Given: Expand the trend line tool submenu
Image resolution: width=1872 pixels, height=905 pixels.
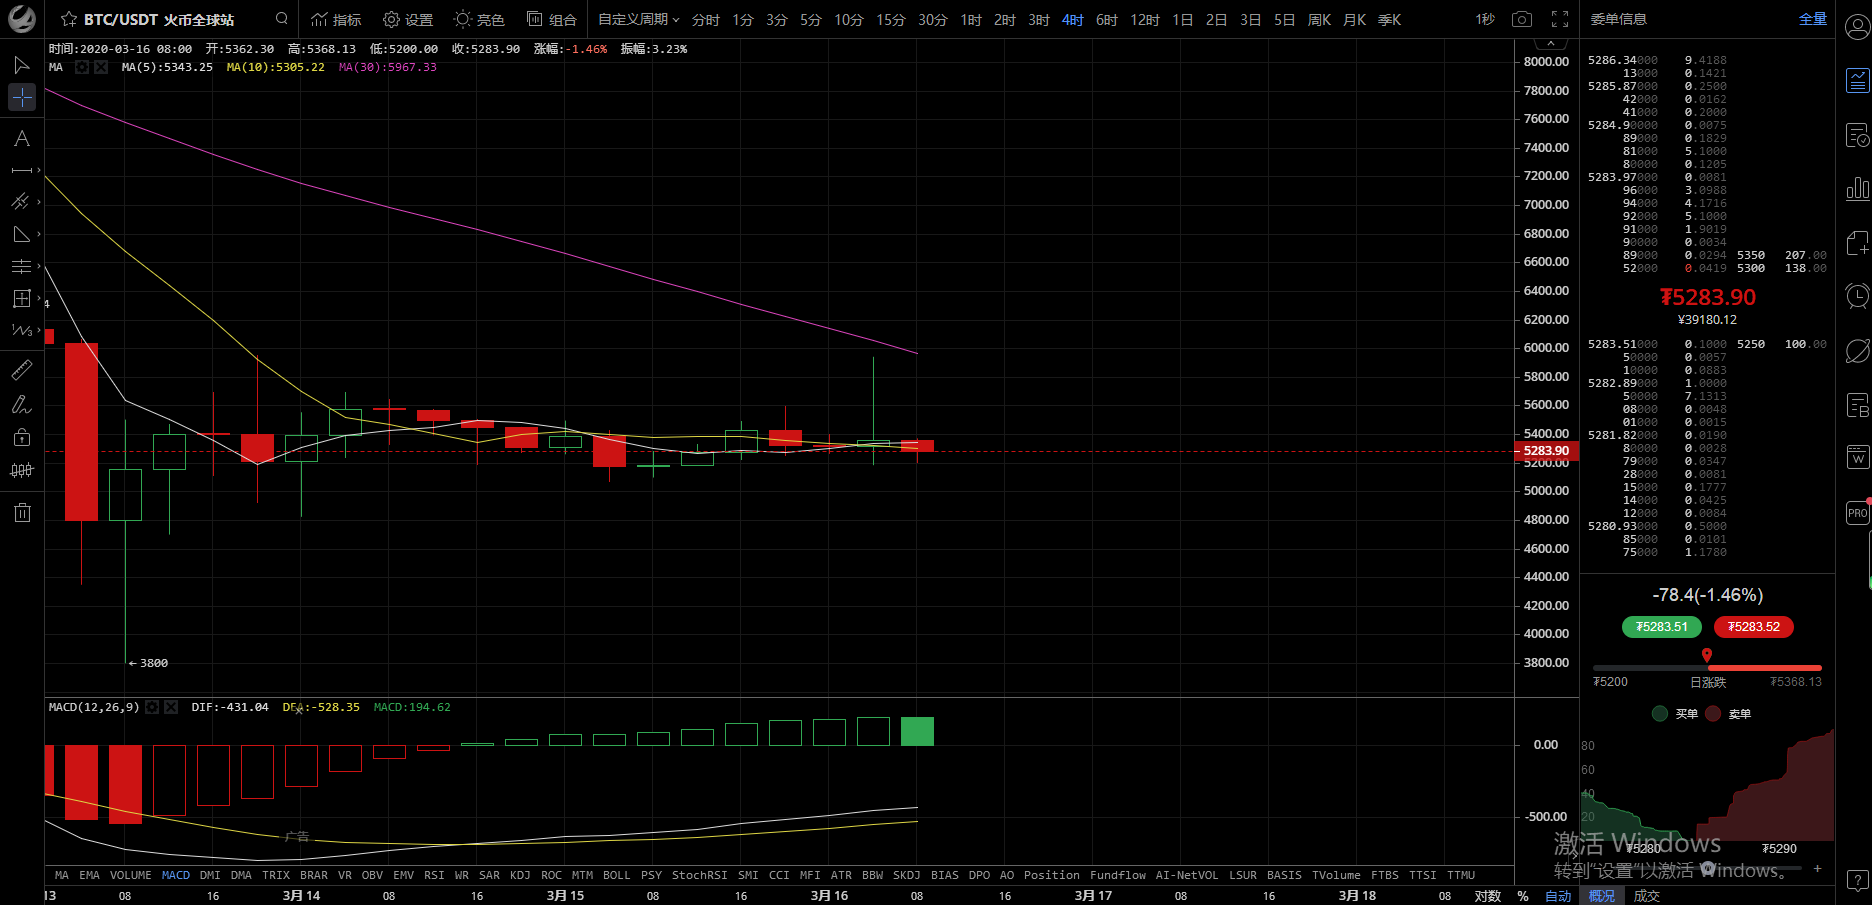Looking at the screenshot, I should click(x=39, y=170).
